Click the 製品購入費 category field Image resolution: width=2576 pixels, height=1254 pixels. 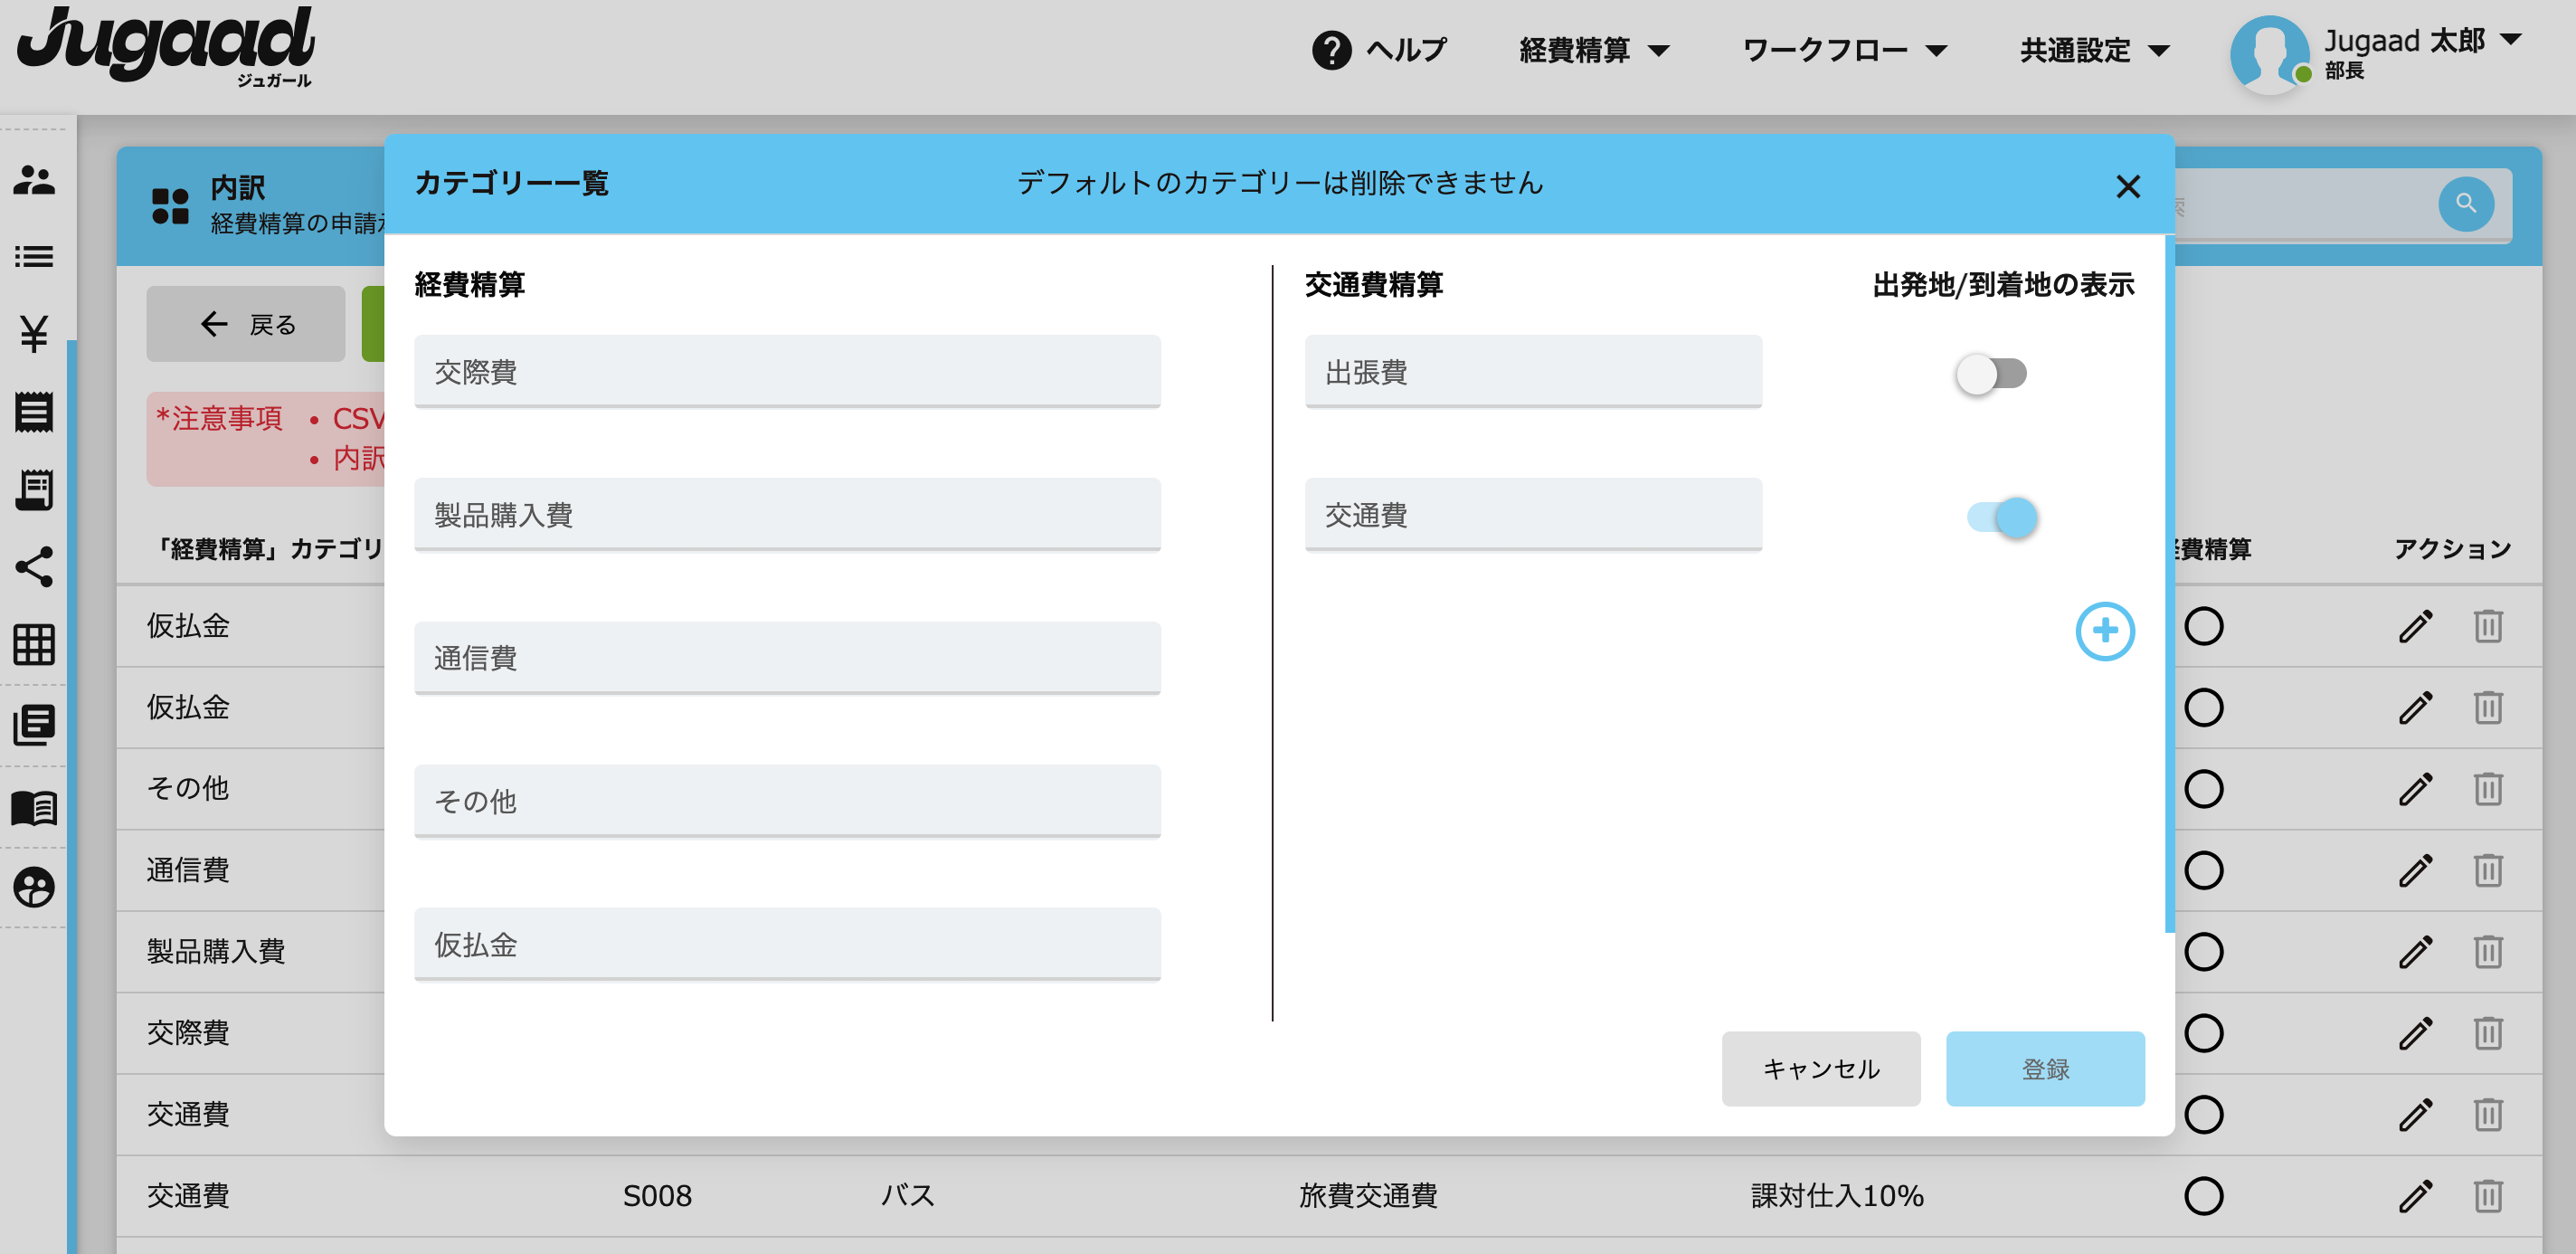coord(787,514)
